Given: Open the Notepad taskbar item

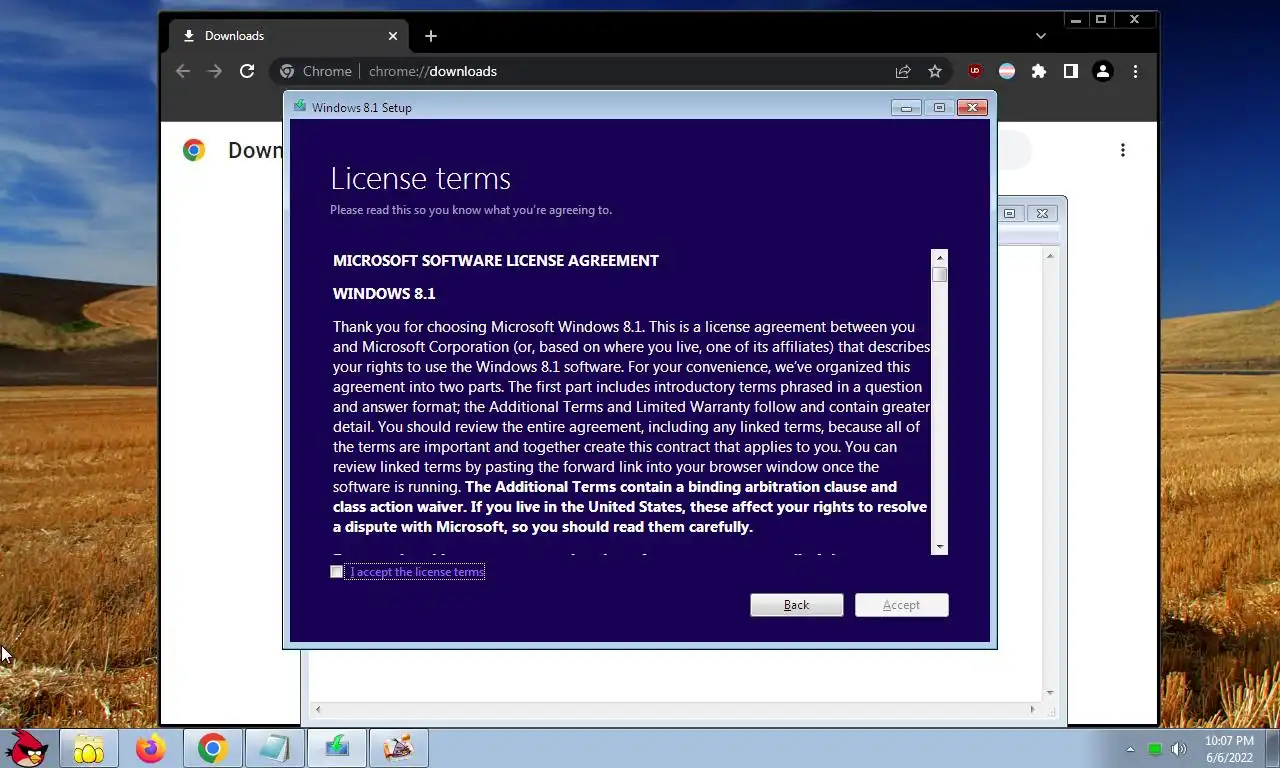Looking at the screenshot, I should [274, 748].
